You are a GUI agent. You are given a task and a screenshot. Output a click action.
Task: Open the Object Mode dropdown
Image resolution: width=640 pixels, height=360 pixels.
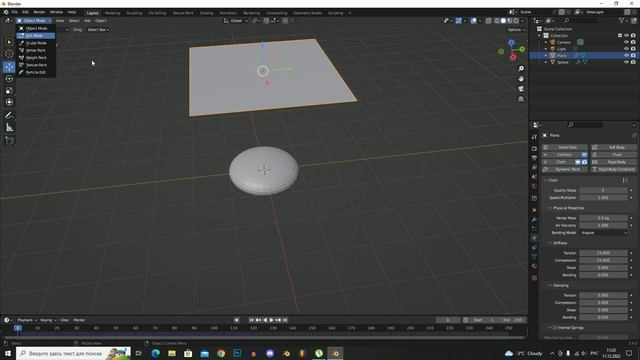click(x=34, y=20)
